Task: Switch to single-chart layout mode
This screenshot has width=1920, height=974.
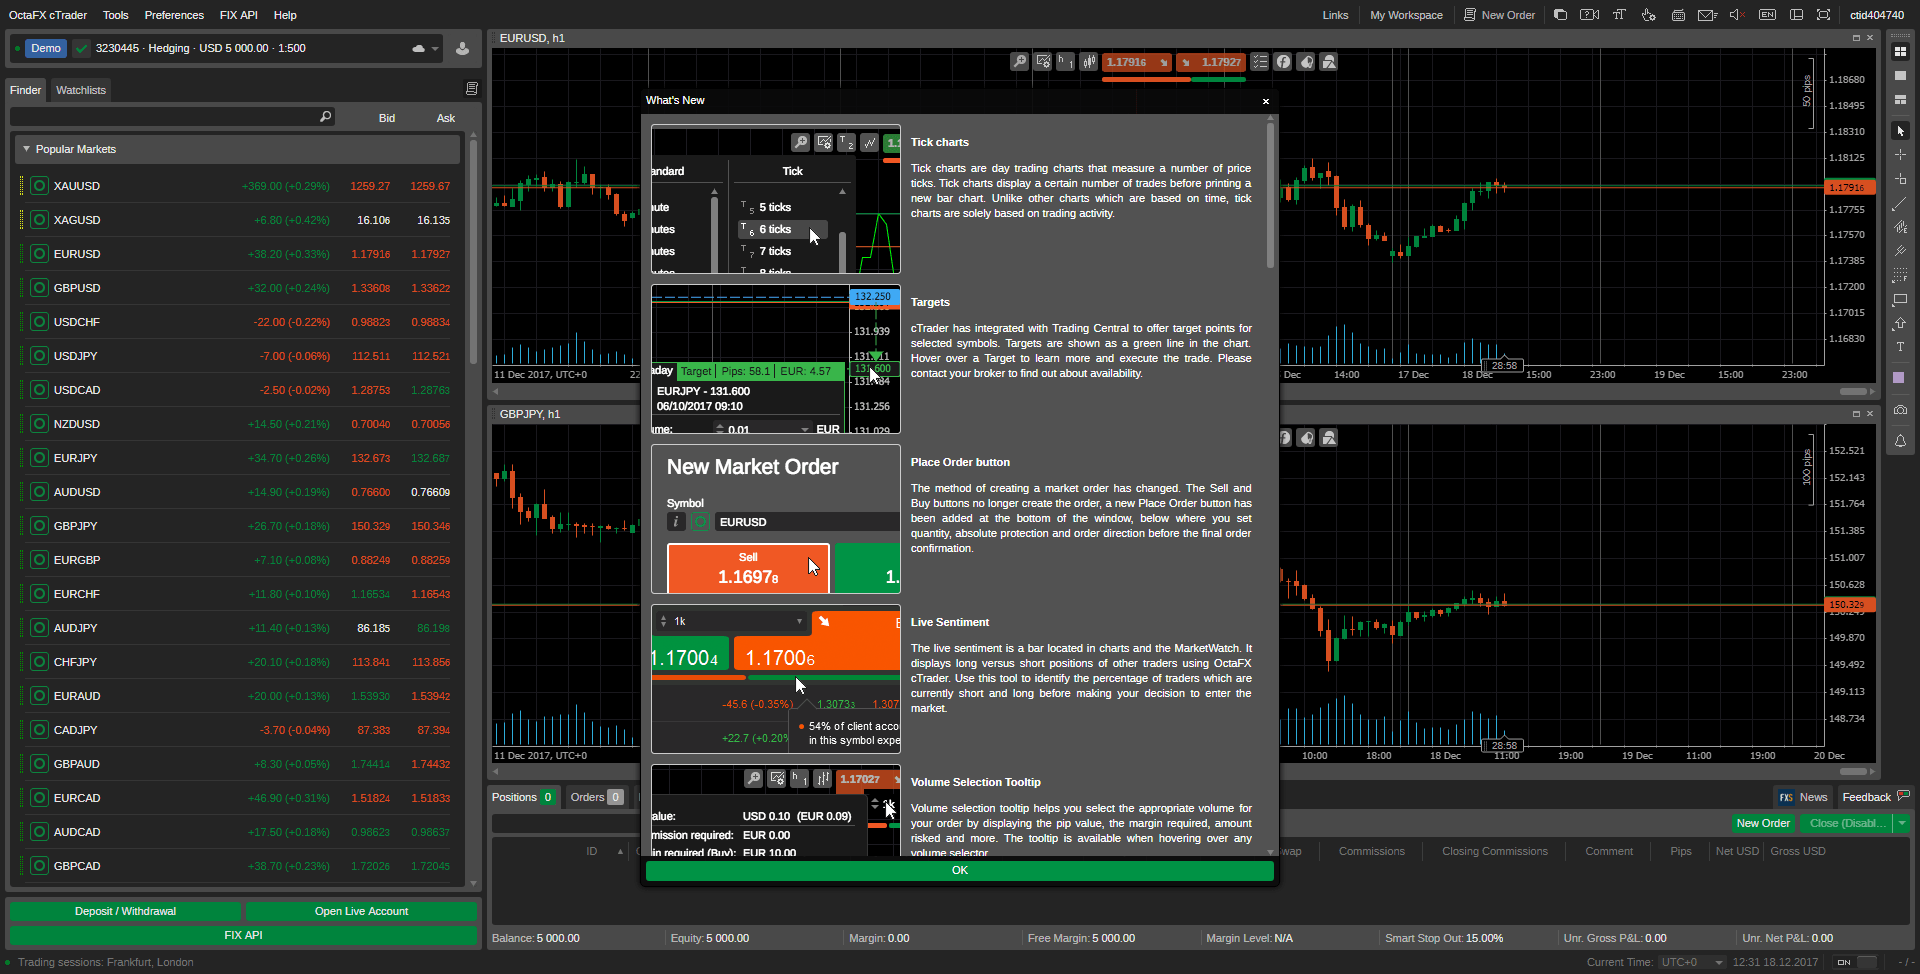Action: pos(1900,76)
